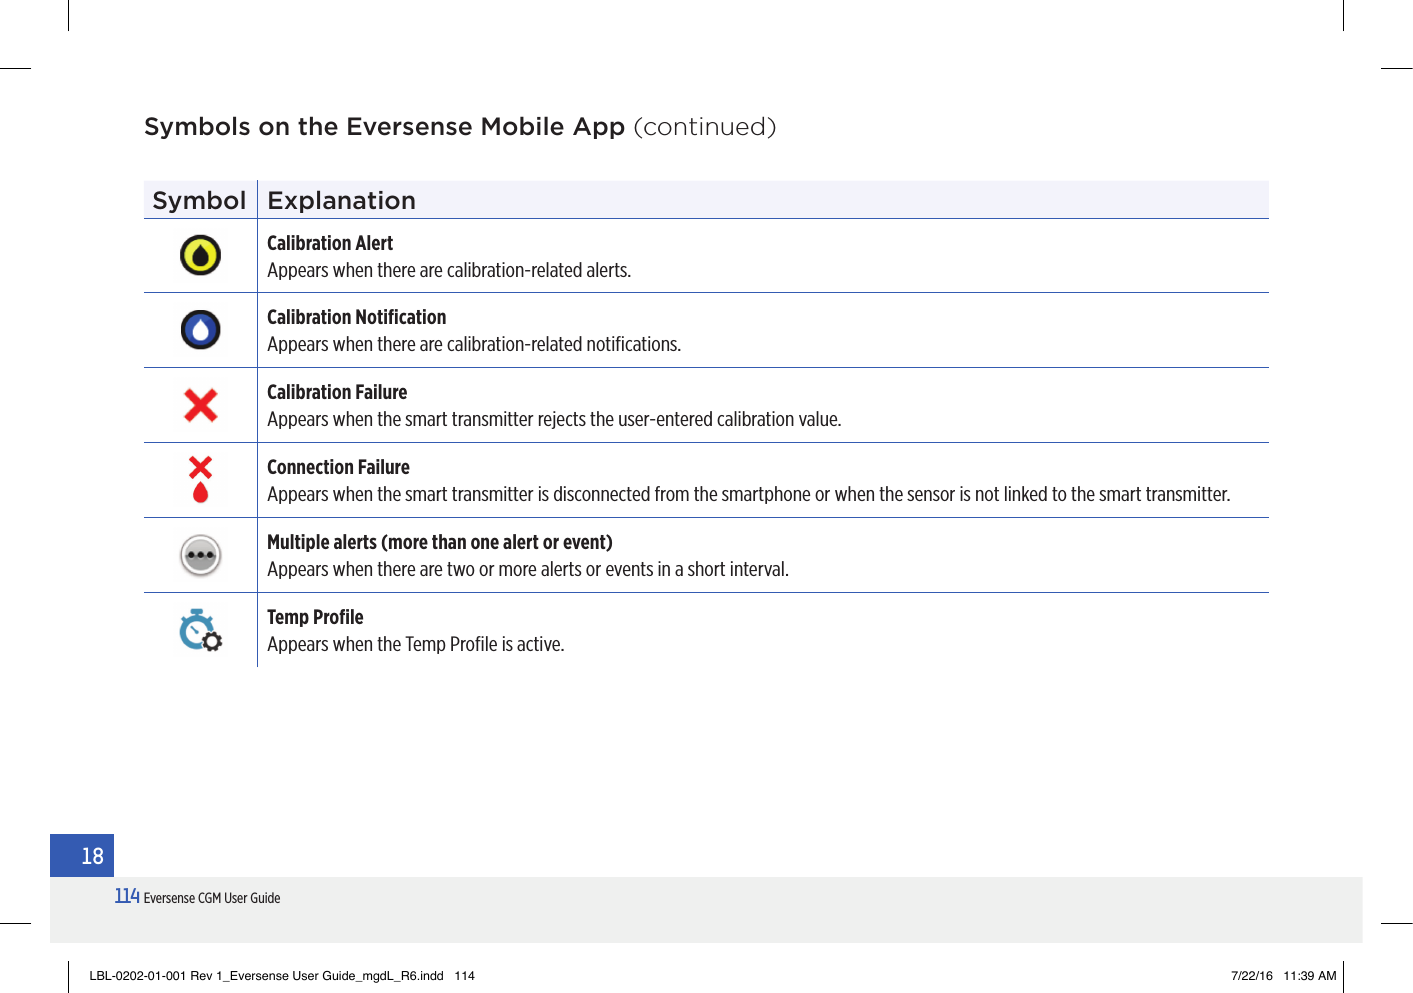Click the time stamp "11:39 AM"

point(1310,976)
